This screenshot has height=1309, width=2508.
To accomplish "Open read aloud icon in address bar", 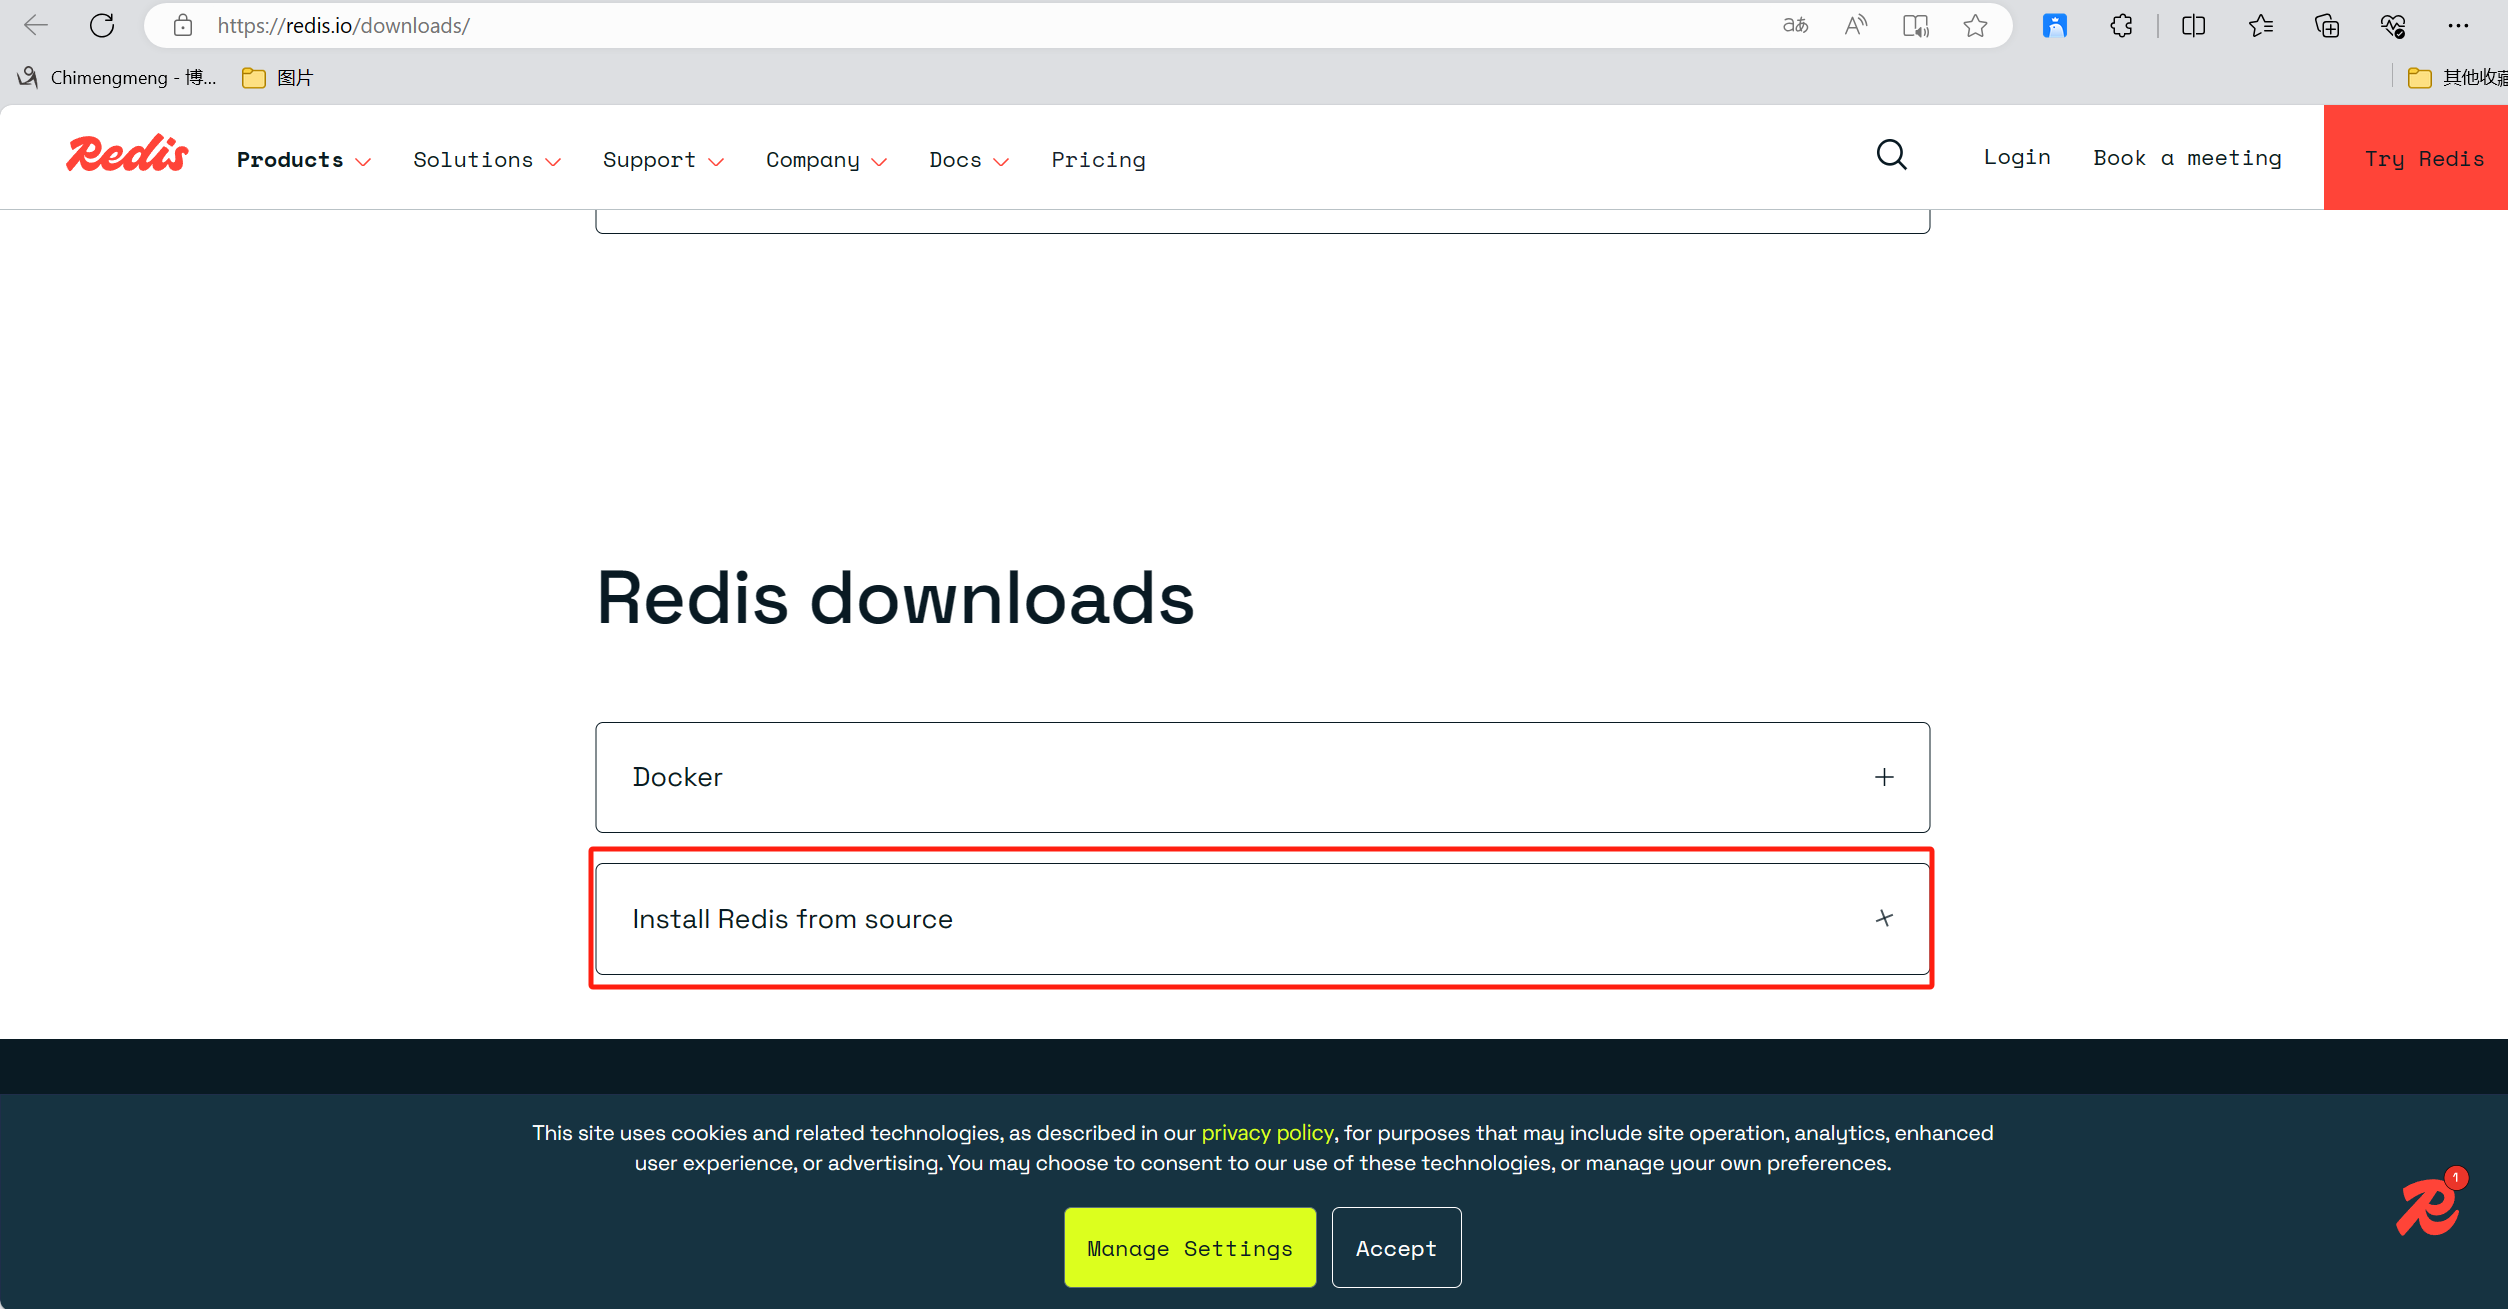I will point(1855,25).
